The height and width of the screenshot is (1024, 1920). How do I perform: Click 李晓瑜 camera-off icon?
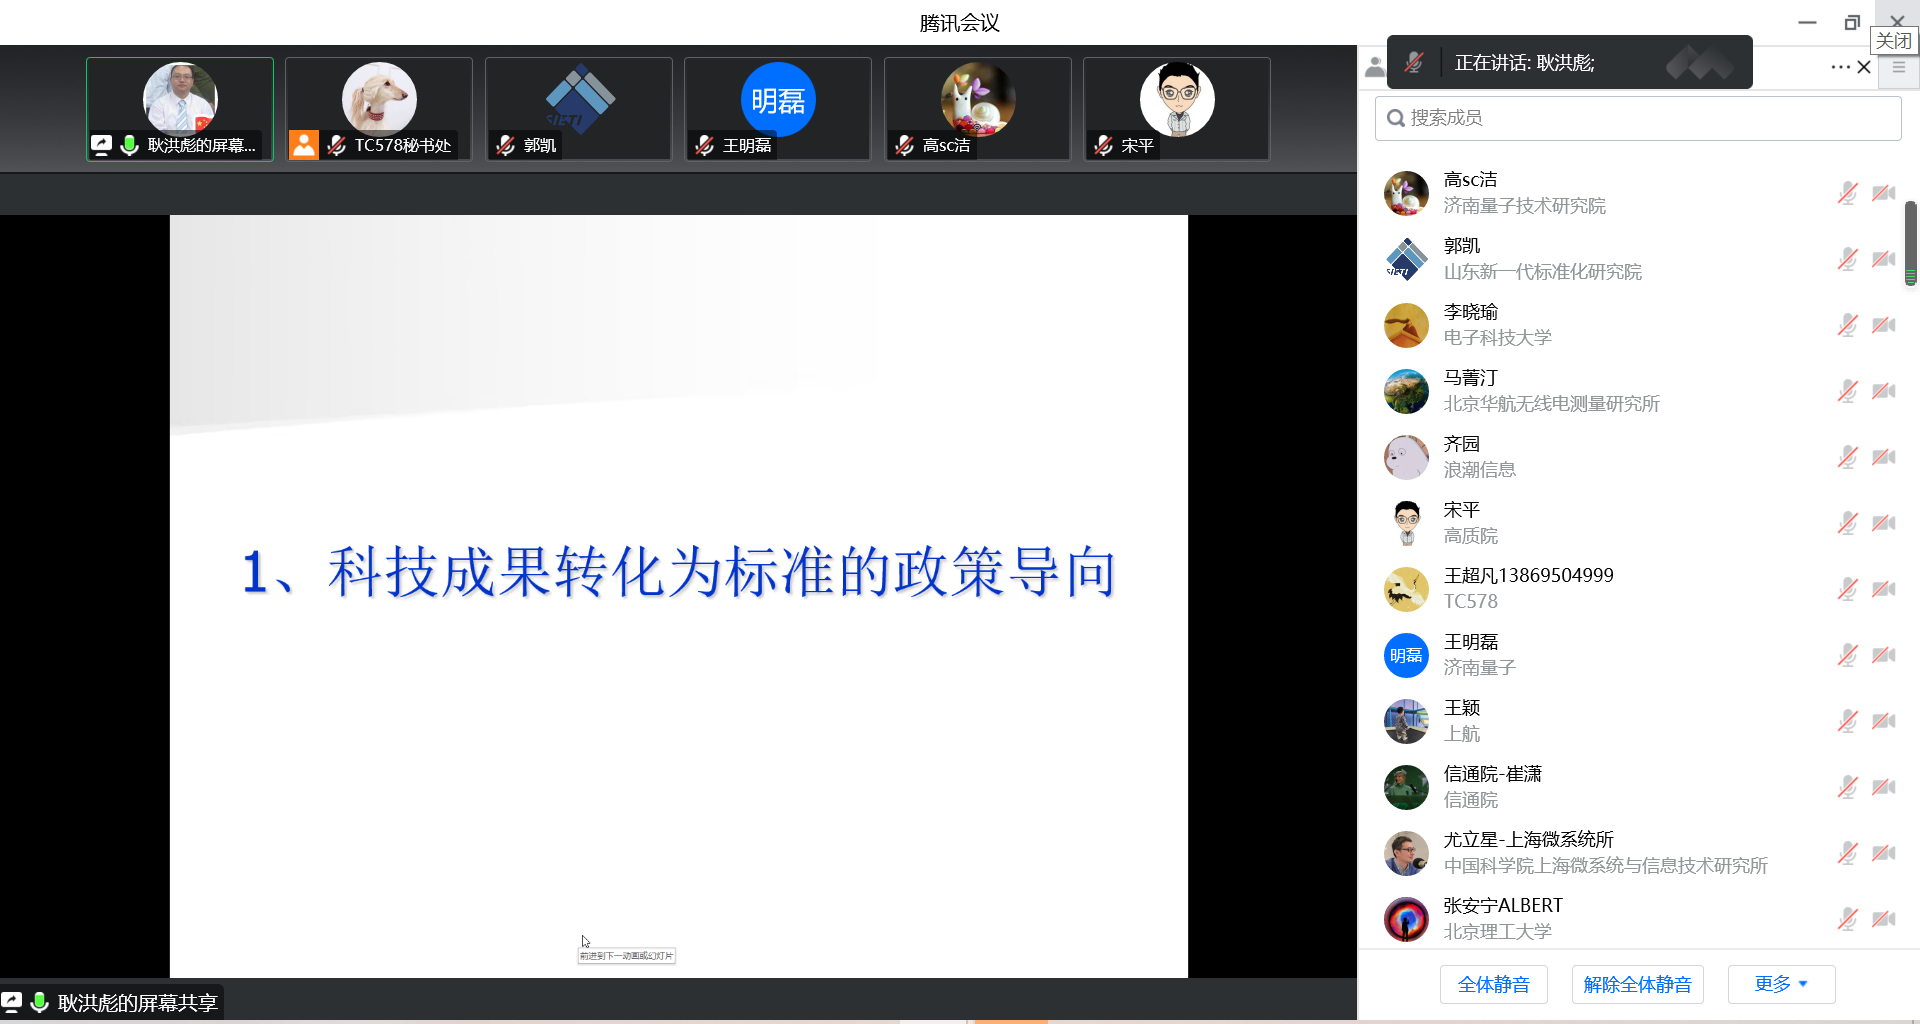[x=1884, y=325]
